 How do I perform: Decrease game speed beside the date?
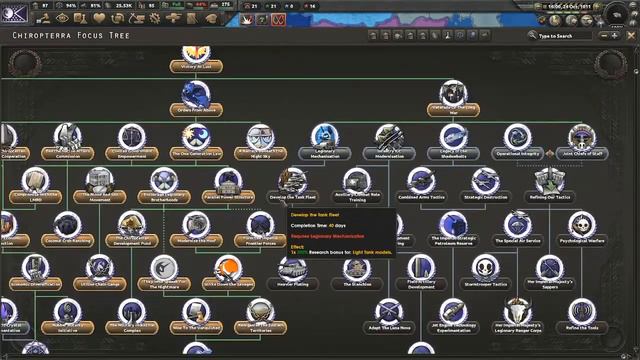[x=539, y=7]
